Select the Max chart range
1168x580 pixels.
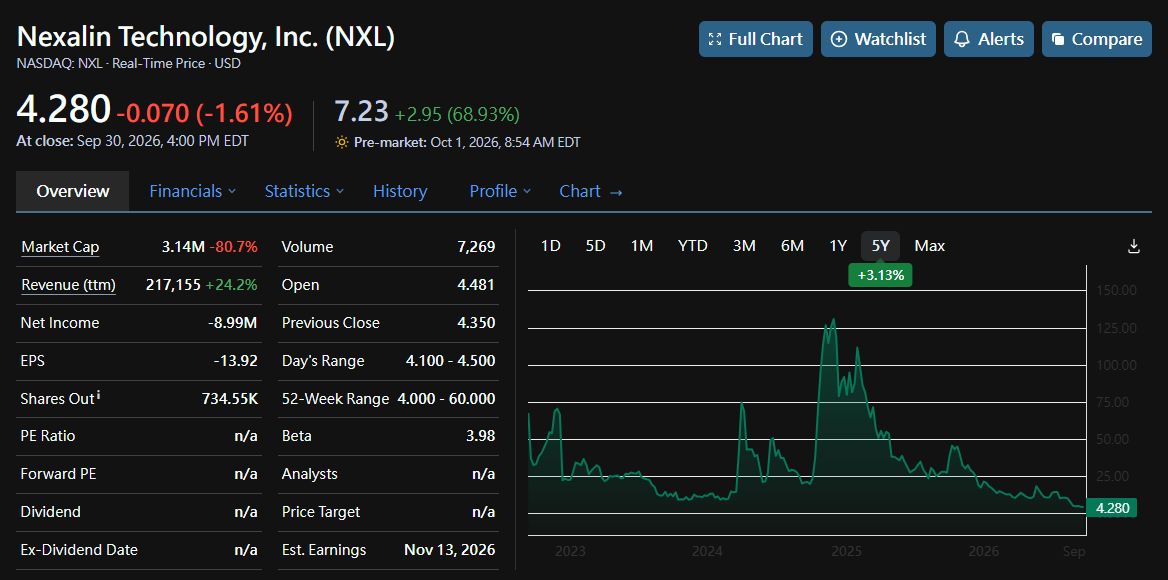930,246
